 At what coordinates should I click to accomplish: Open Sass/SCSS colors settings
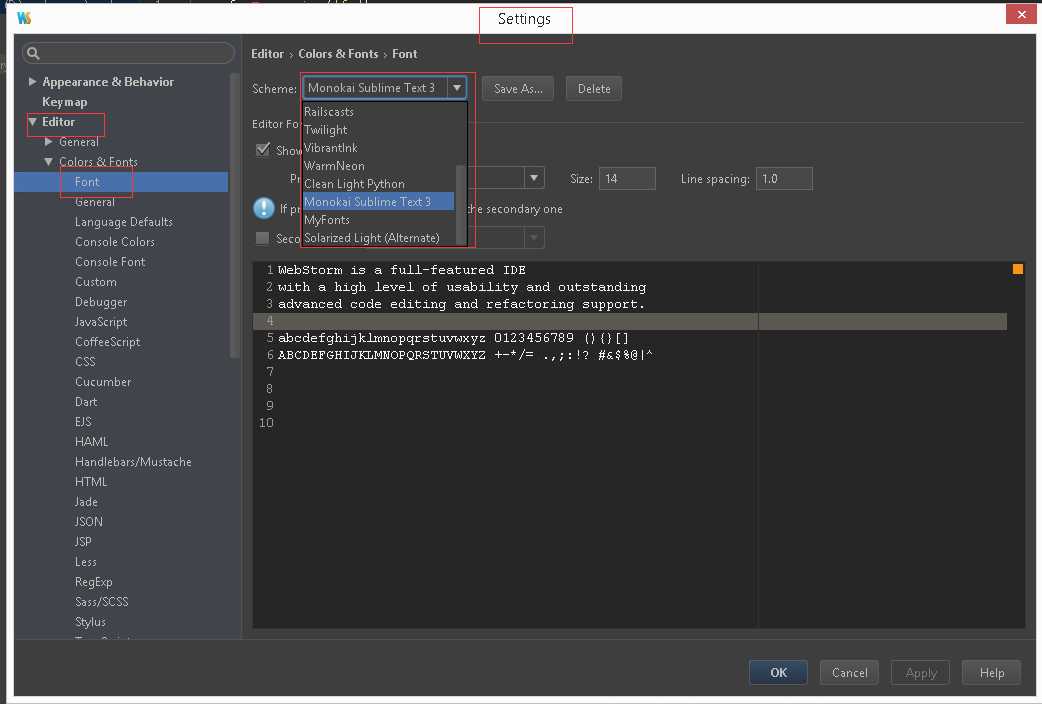101,601
